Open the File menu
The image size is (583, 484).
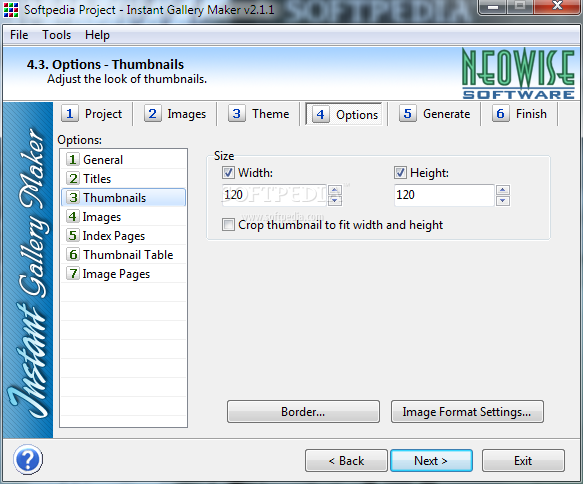(x=19, y=35)
